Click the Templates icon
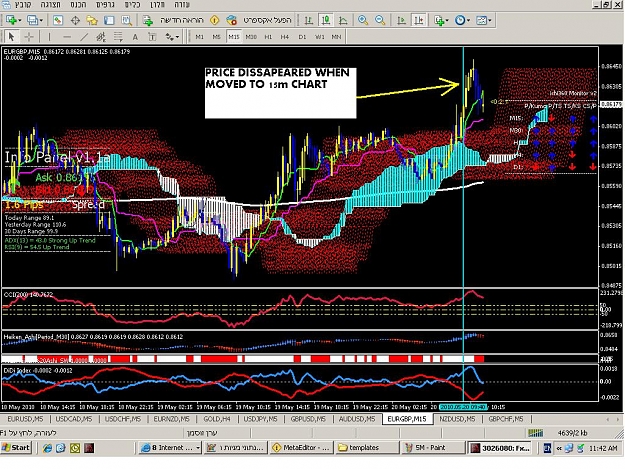The height and width of the screenshot is (469, 625). (x=482, y=20)
